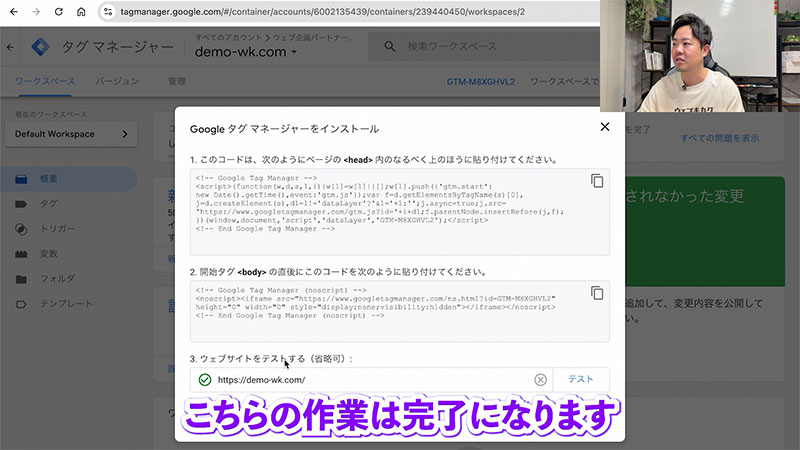The image size is (800, 450).
Task: Expand the Default Workspace selector
Action: 71,134
